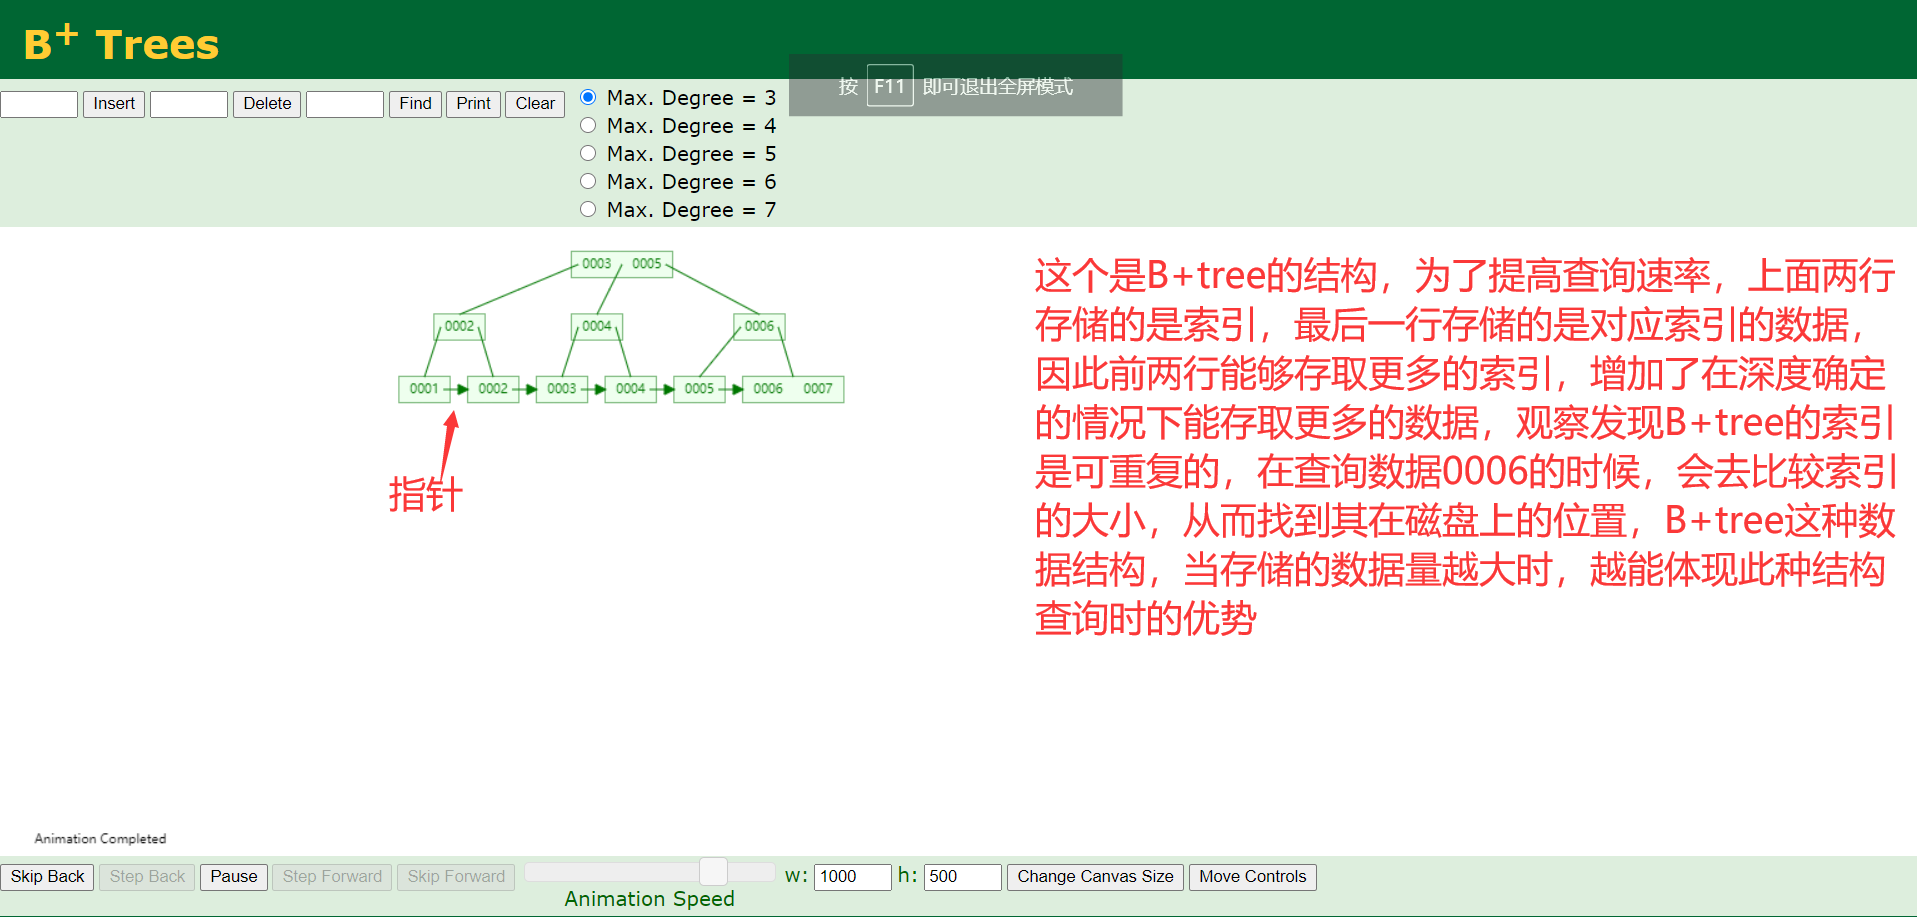Click the find value input field
This screenshot has height=917, width=1917.
click(345, 104)
